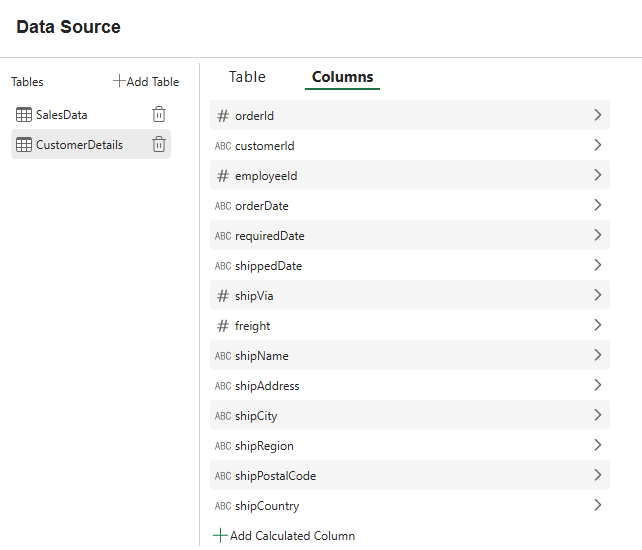This screenshot has height=550, width=642.
Task: Click the number type icon for employeeId
Action: point(223,176)
